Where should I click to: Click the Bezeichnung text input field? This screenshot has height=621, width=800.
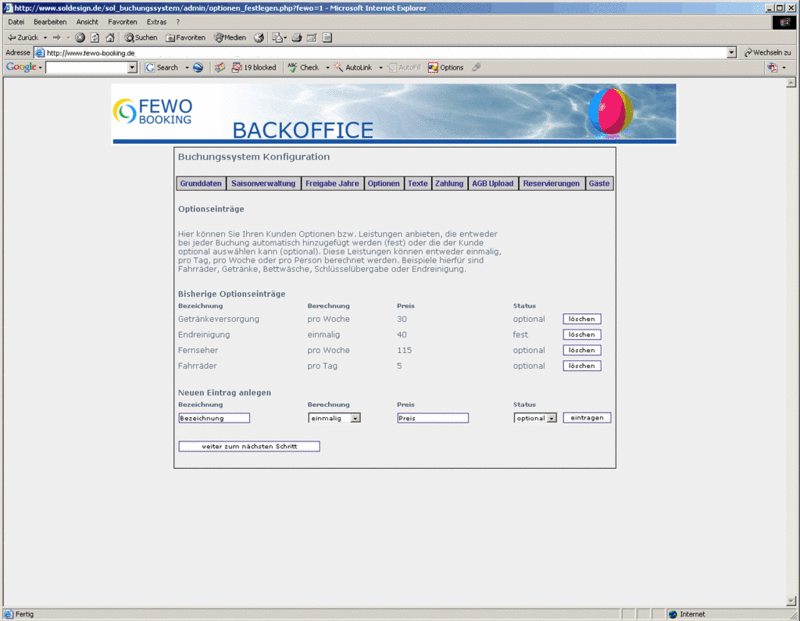[x=214, y=418]
